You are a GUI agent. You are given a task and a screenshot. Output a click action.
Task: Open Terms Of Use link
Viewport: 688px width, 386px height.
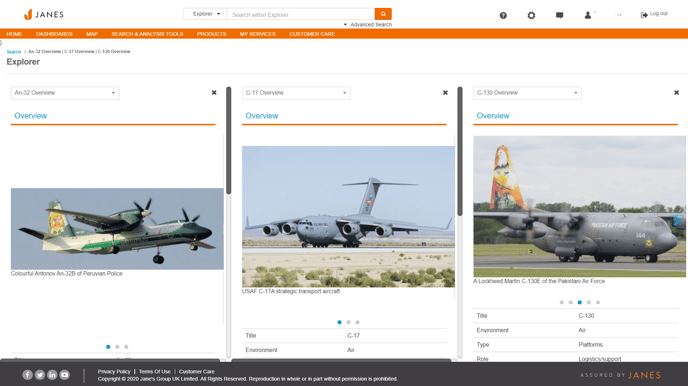[154, 372]
